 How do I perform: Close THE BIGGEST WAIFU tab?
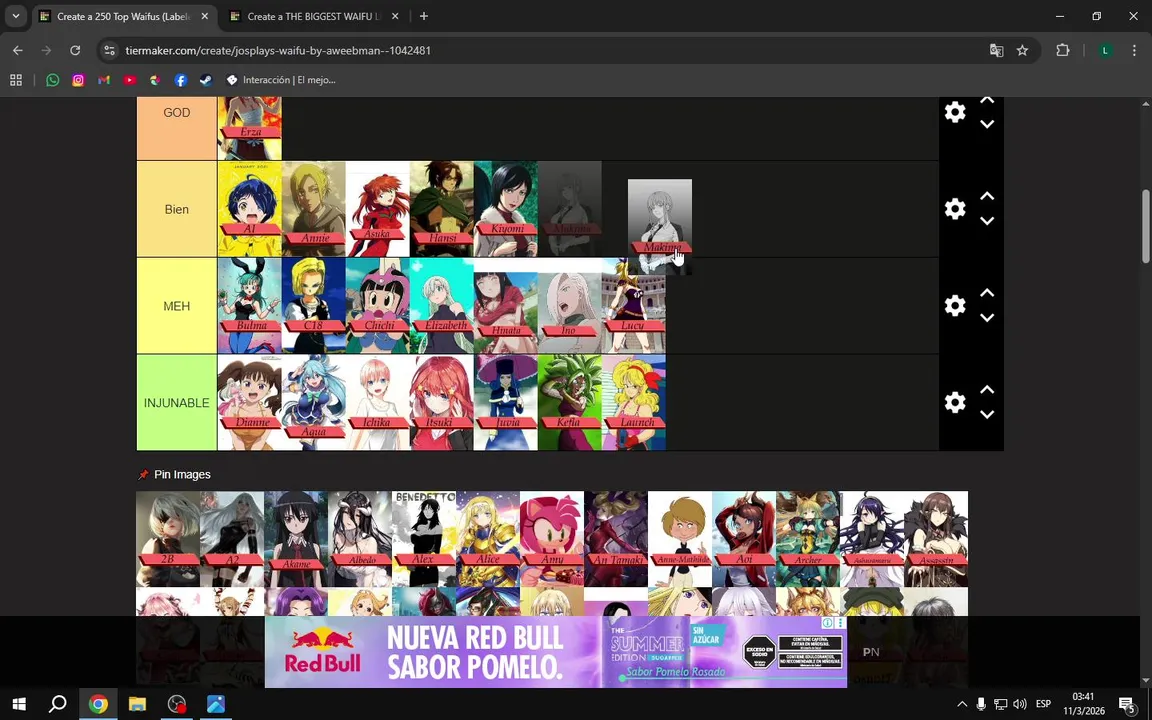395,16
